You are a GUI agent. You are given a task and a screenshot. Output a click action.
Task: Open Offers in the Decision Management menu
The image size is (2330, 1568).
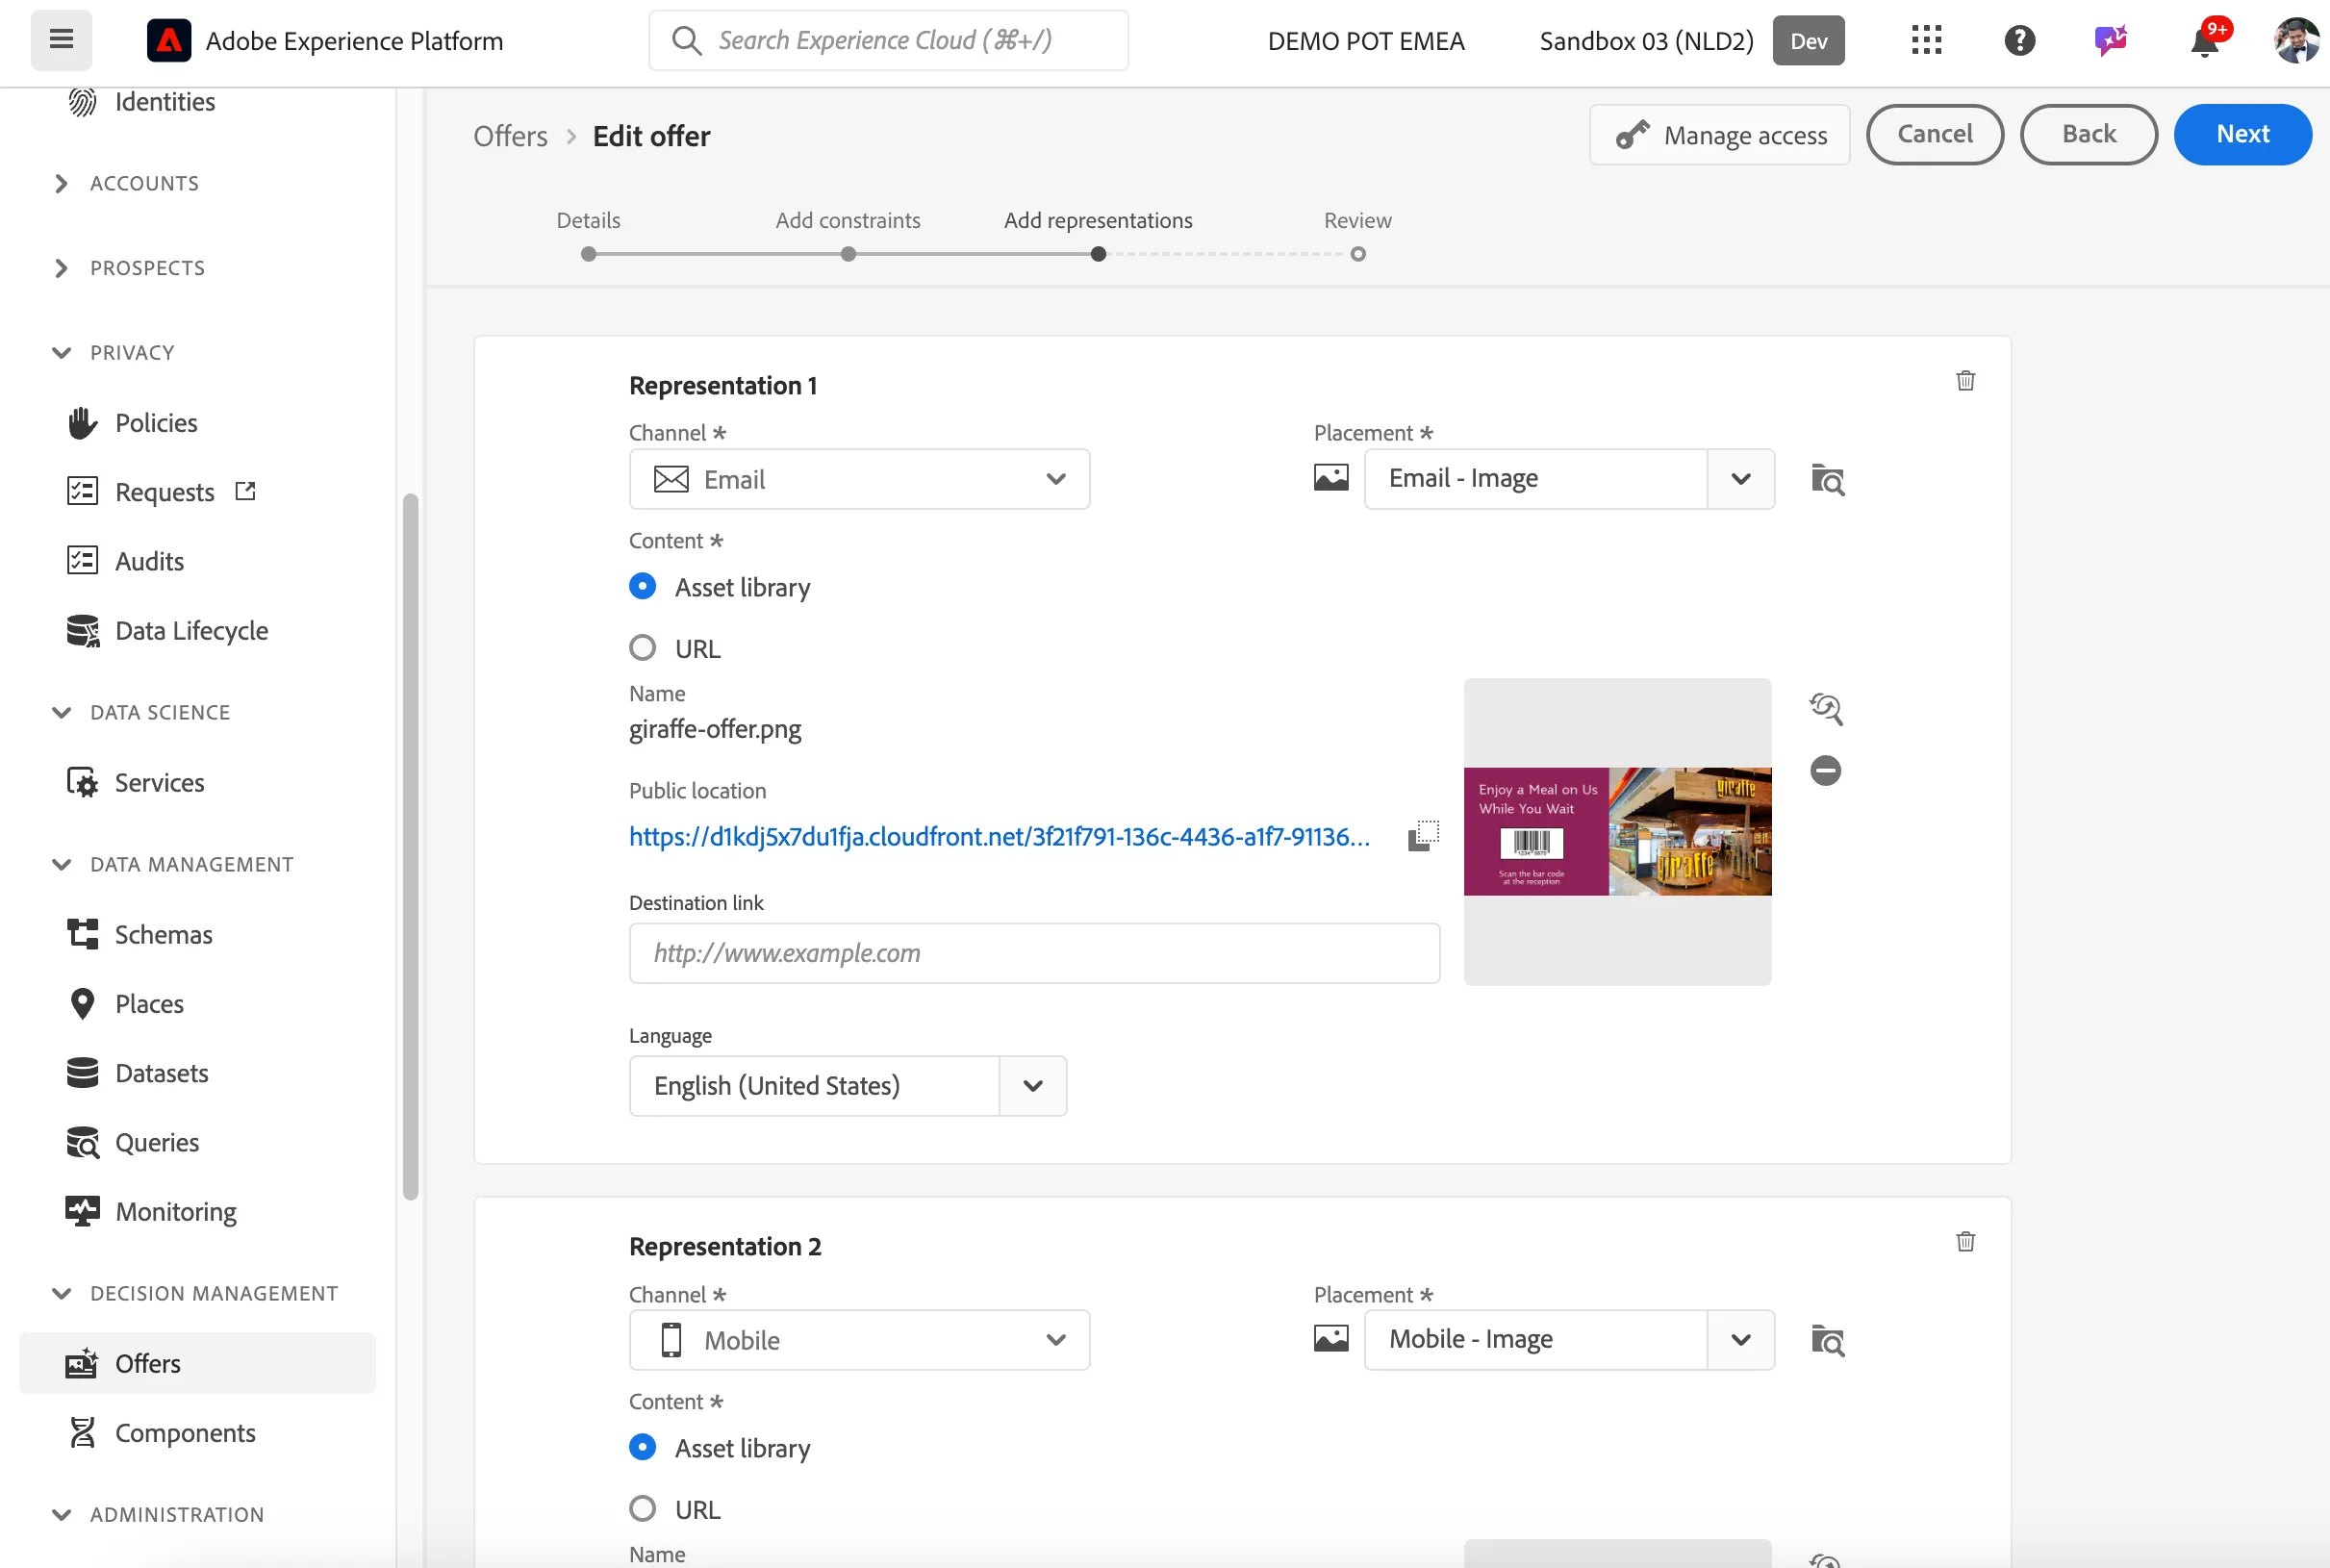pyautogui.click(x=197, y=1364)
